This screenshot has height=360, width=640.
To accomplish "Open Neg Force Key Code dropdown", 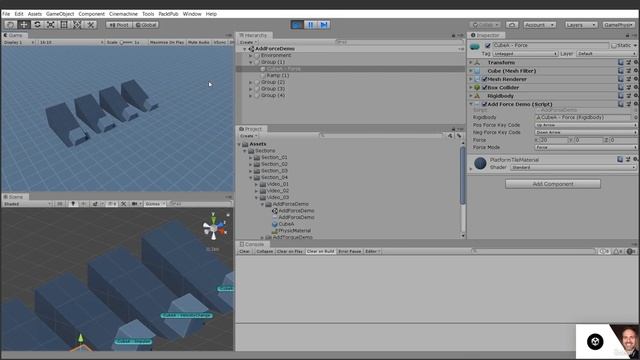I will 586,132.
